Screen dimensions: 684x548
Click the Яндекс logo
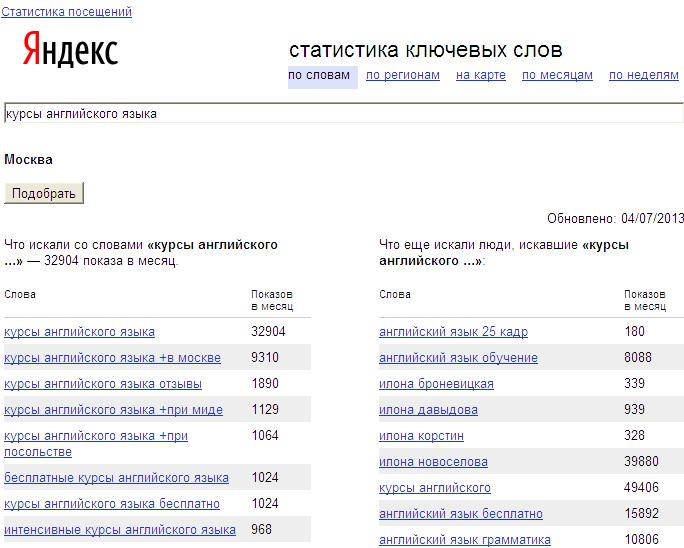pos(71,49)
